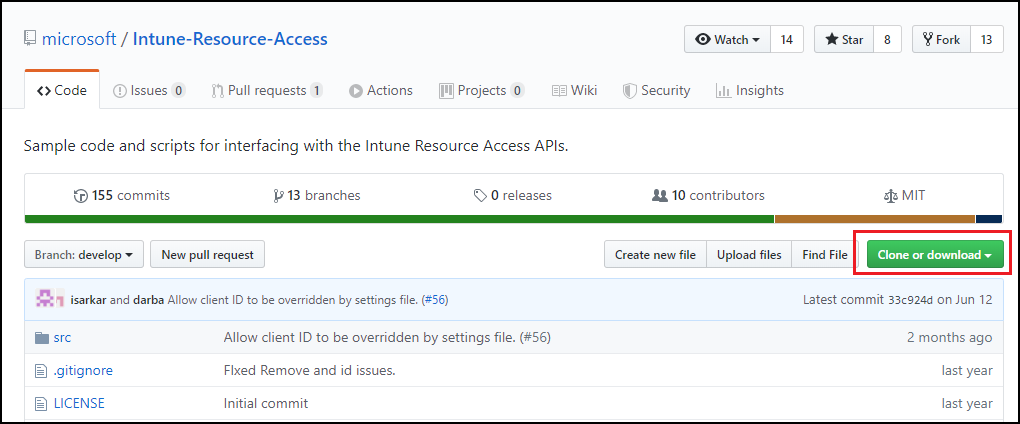The image size is (1020, 424).
Task: Open the Pull requests tab
Action: 266,90
